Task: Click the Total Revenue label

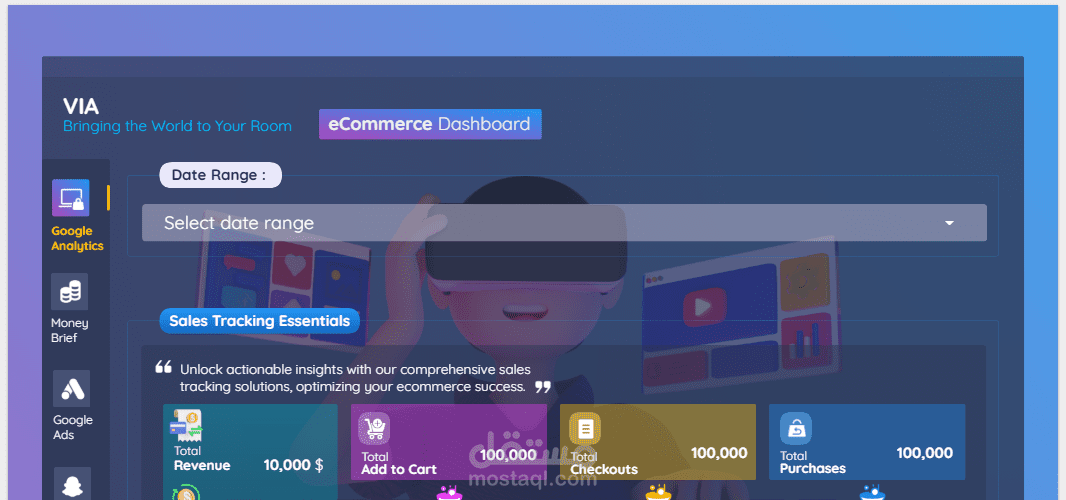Action: coord(202,459)
